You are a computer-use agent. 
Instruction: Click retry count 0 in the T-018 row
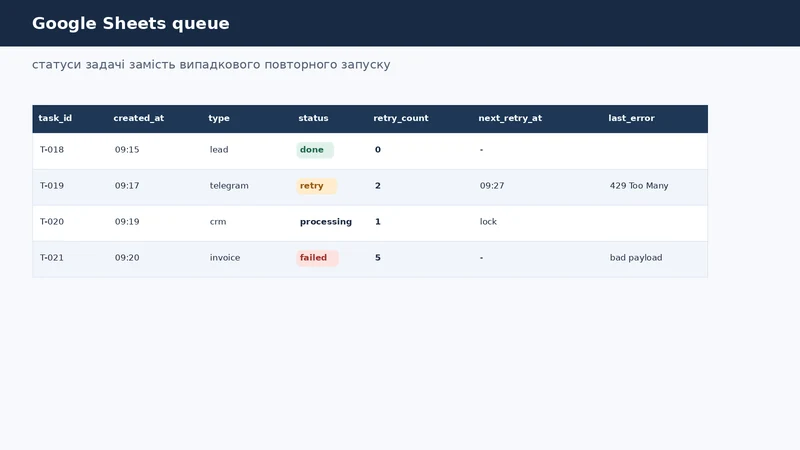378,150
